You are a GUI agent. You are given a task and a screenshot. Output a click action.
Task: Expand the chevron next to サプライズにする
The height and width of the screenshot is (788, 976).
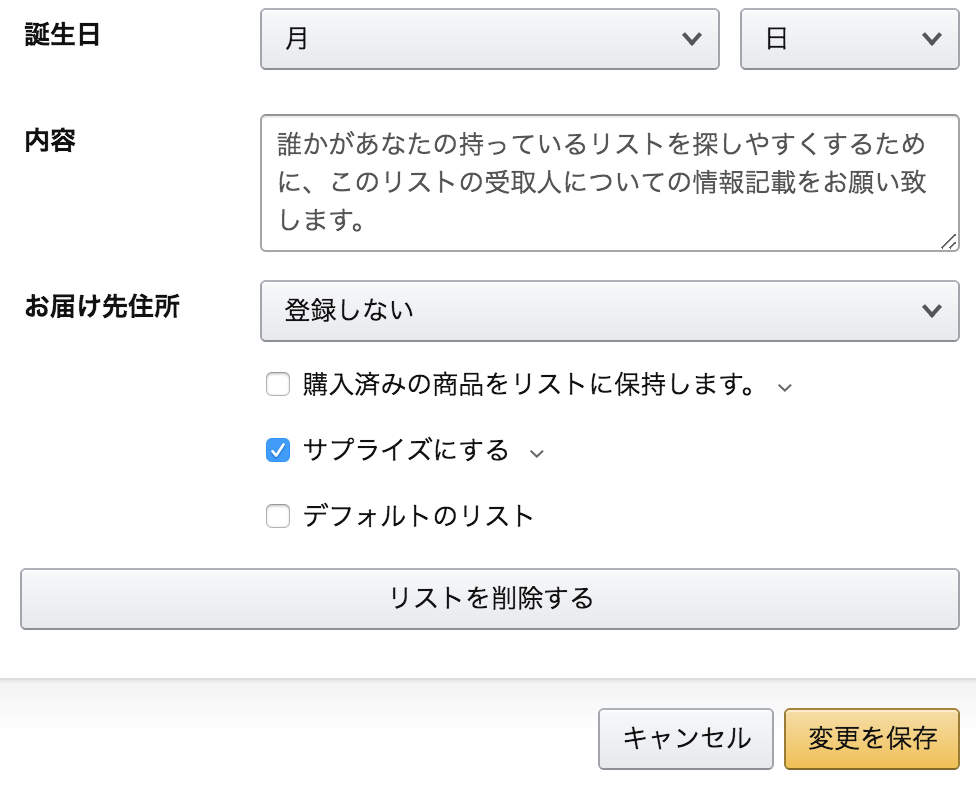tap(537, 454)
